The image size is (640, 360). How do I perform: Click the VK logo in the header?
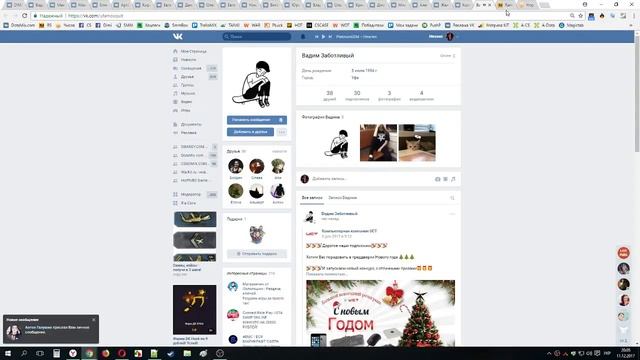tap(178, 36)
